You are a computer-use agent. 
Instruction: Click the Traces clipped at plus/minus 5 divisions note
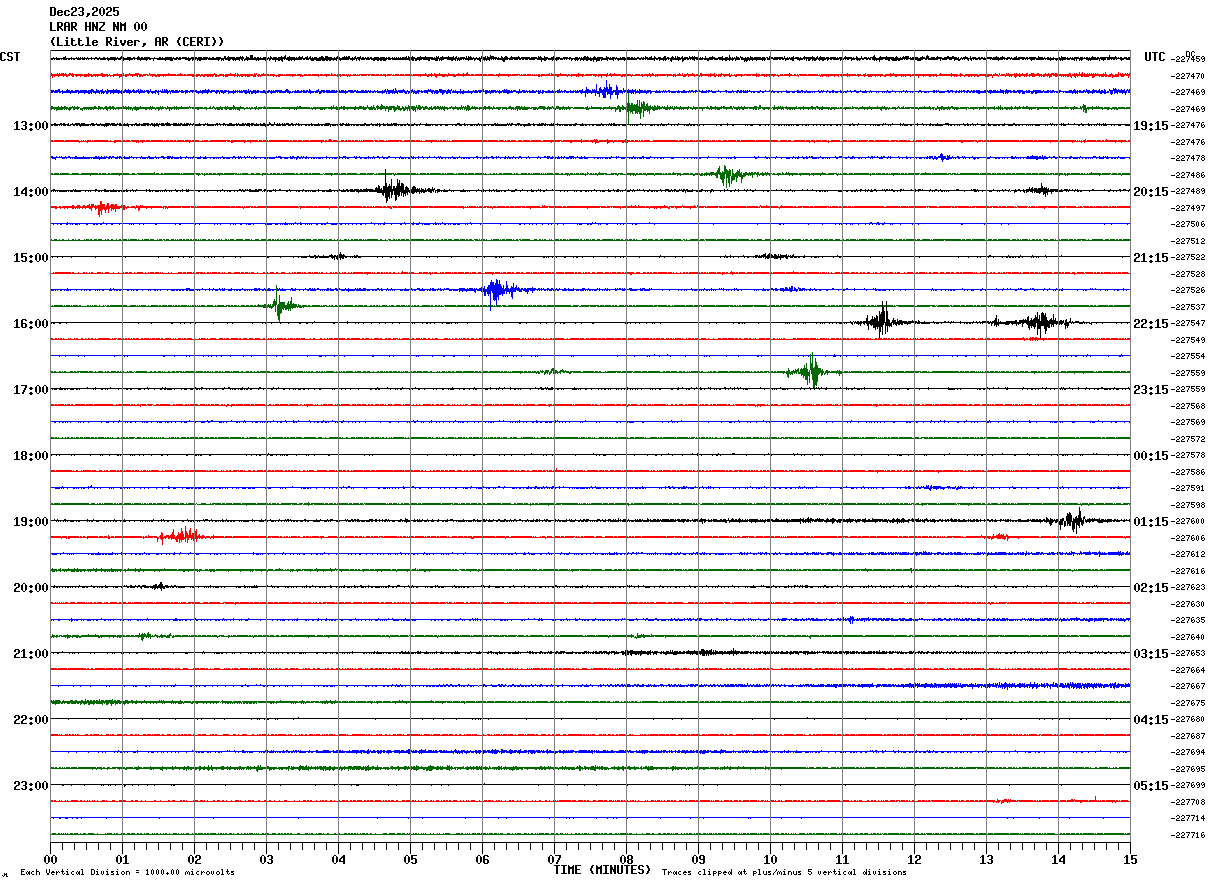point(784,873)
